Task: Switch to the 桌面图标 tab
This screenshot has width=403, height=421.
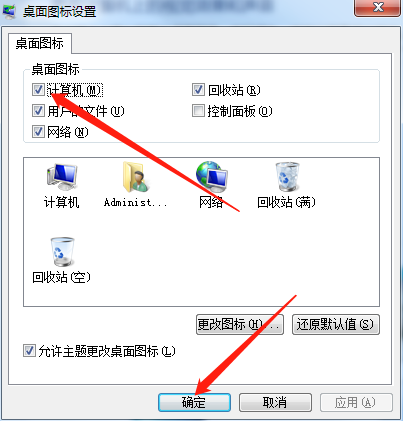Action: pos(40,43)
